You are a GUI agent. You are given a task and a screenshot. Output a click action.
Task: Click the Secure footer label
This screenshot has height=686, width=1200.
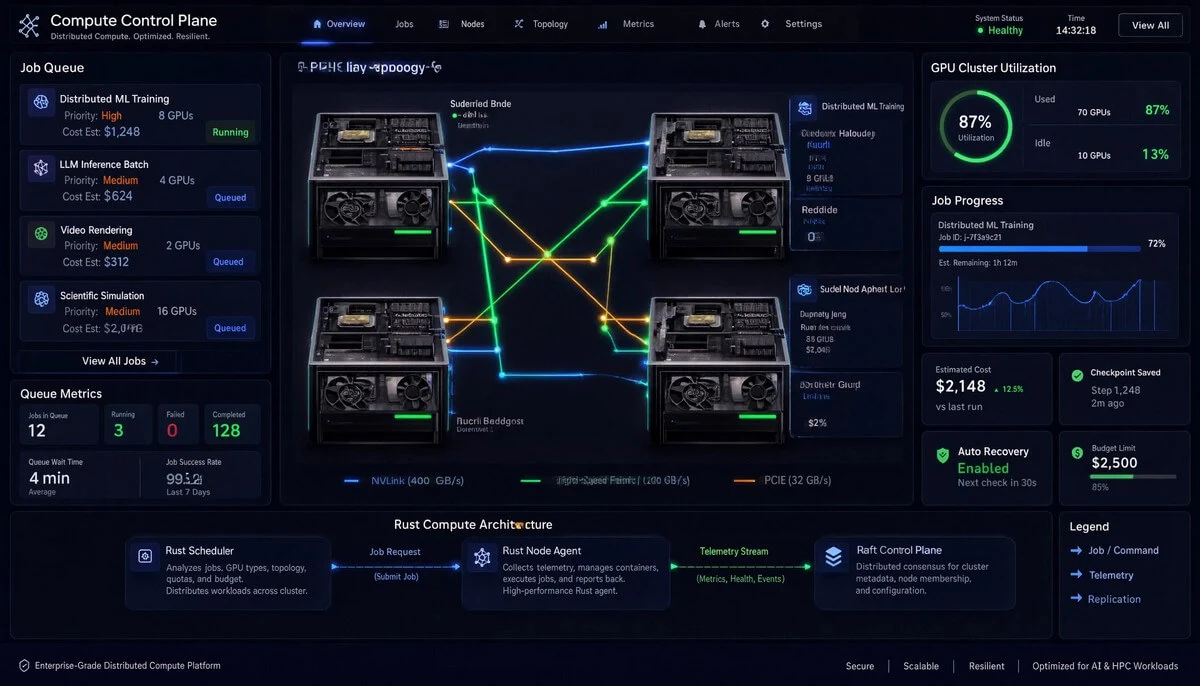coord(859,666)
